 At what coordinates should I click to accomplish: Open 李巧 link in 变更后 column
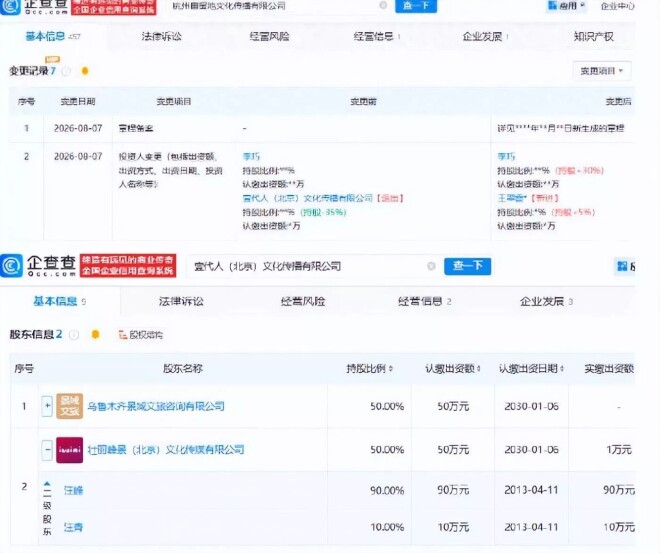tap(506, 157)
